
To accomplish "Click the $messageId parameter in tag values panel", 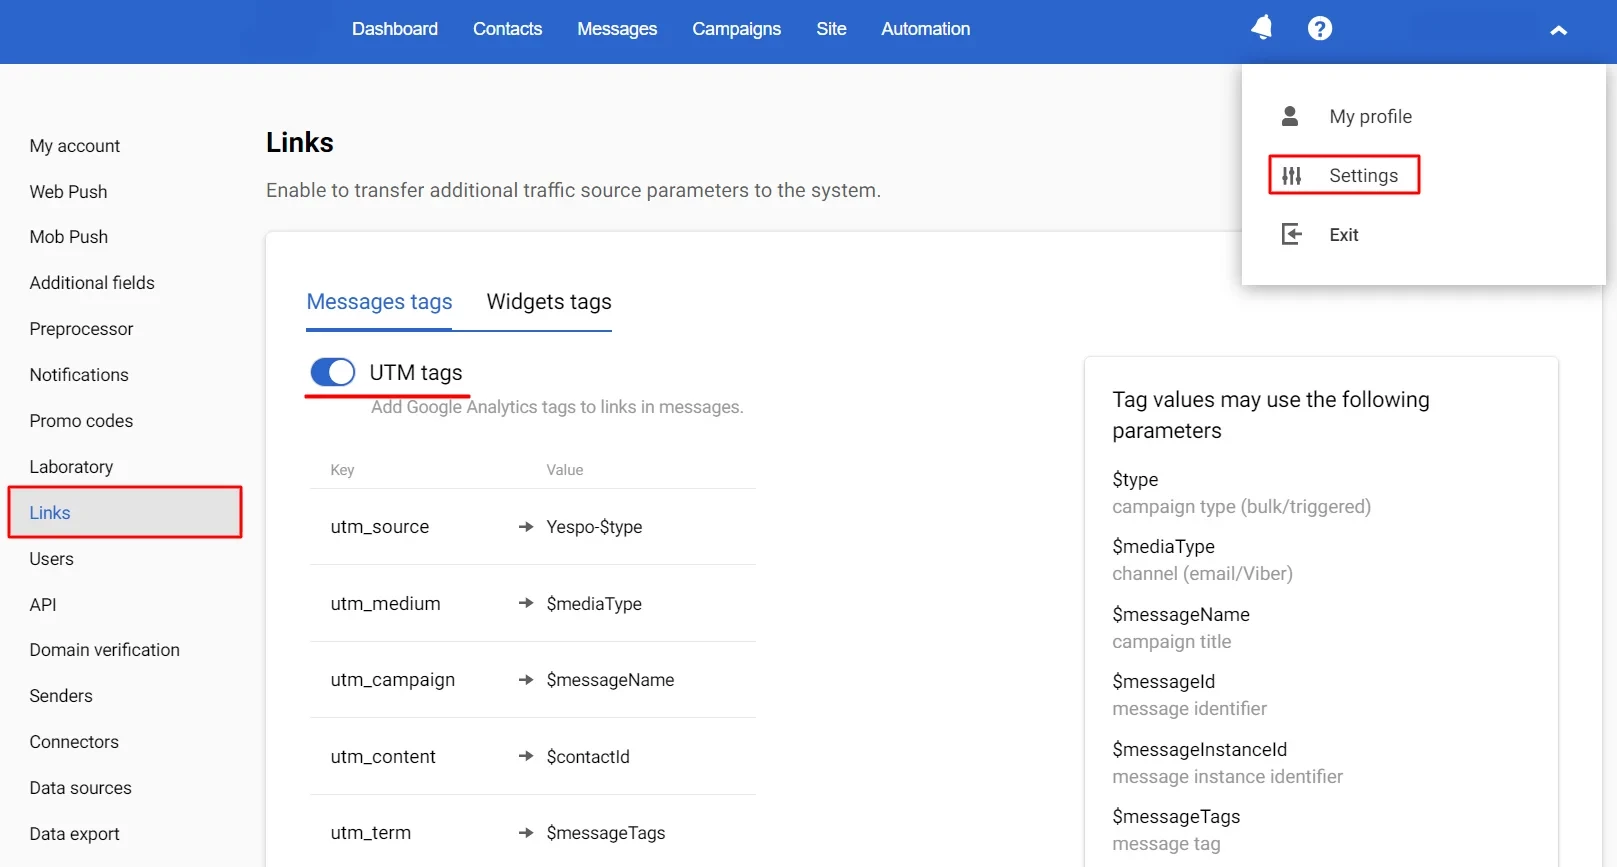I will 1164,682.
